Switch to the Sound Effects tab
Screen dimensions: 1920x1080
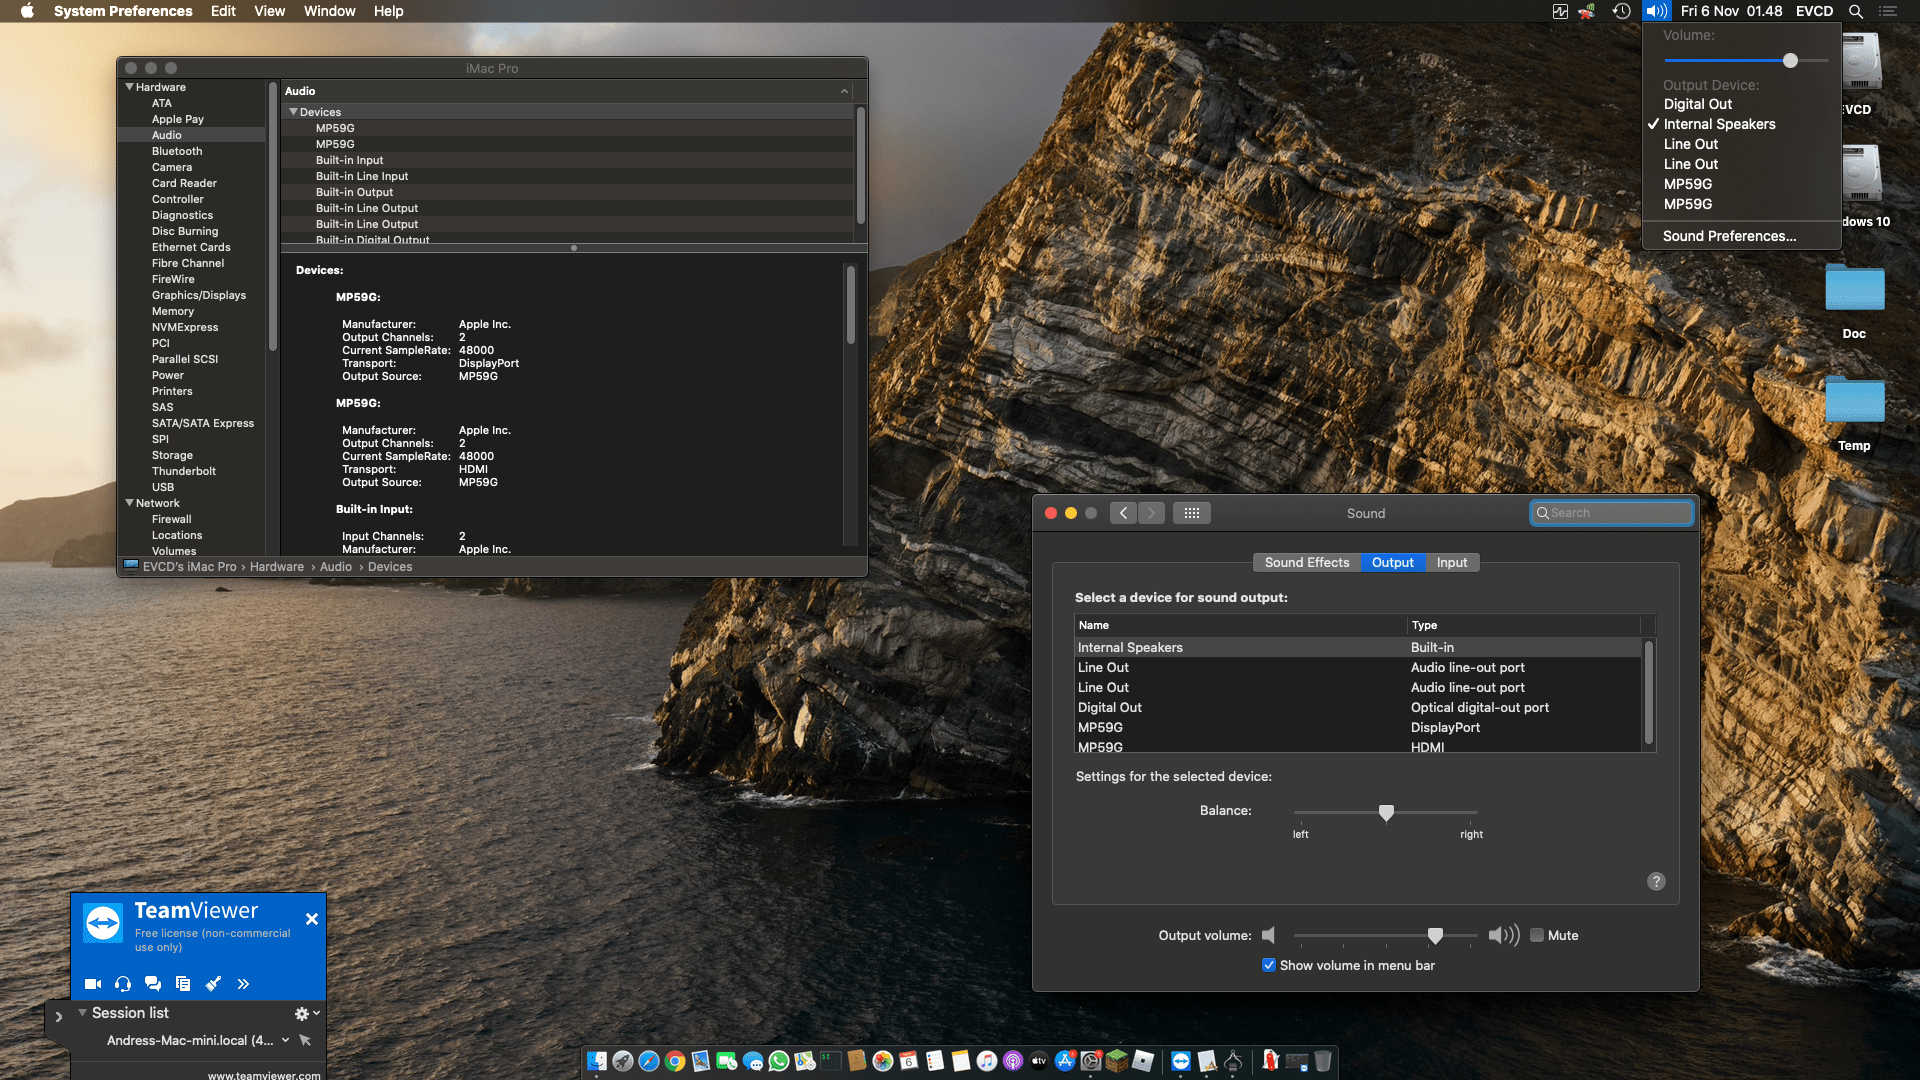click(1306, 562)
